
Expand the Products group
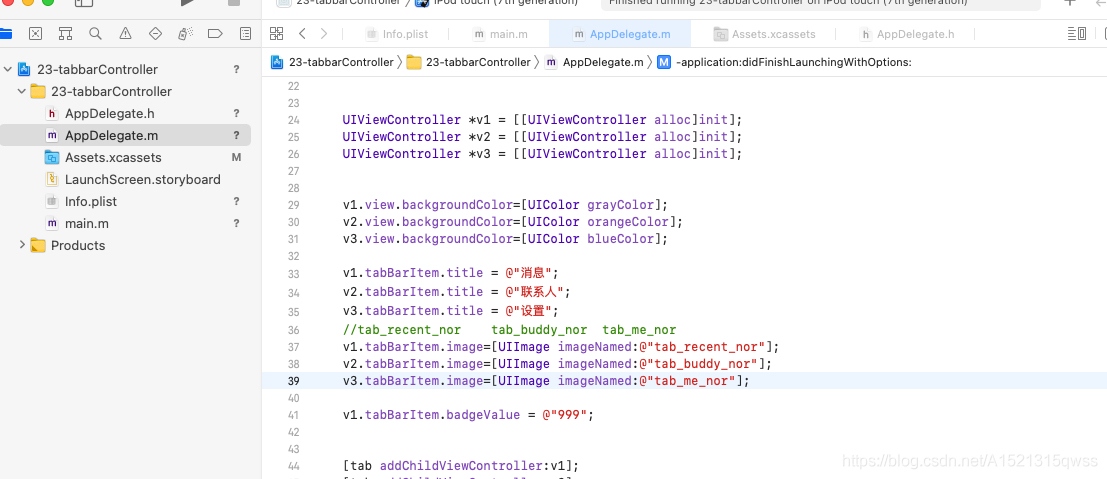(x=22, y=245)
